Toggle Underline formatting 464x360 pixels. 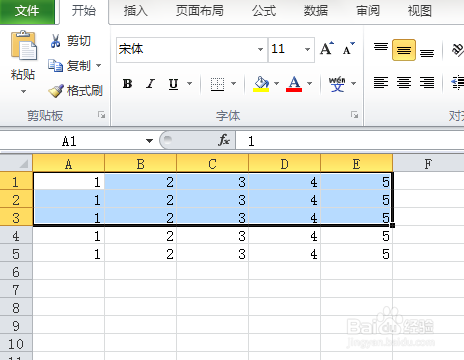[173, 84]
